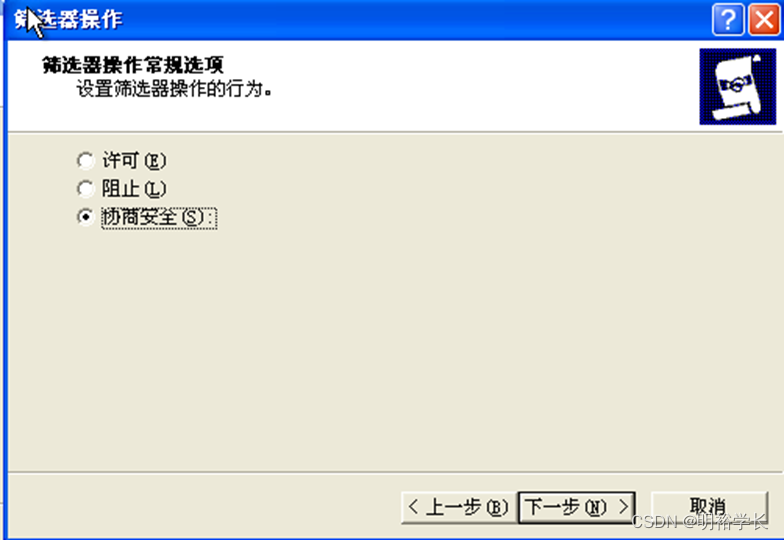Image resolution: width=784 pixels, height=540 pixels.
Task: Click the scroll wizard icon image
Action: click(x=738, y=86)
